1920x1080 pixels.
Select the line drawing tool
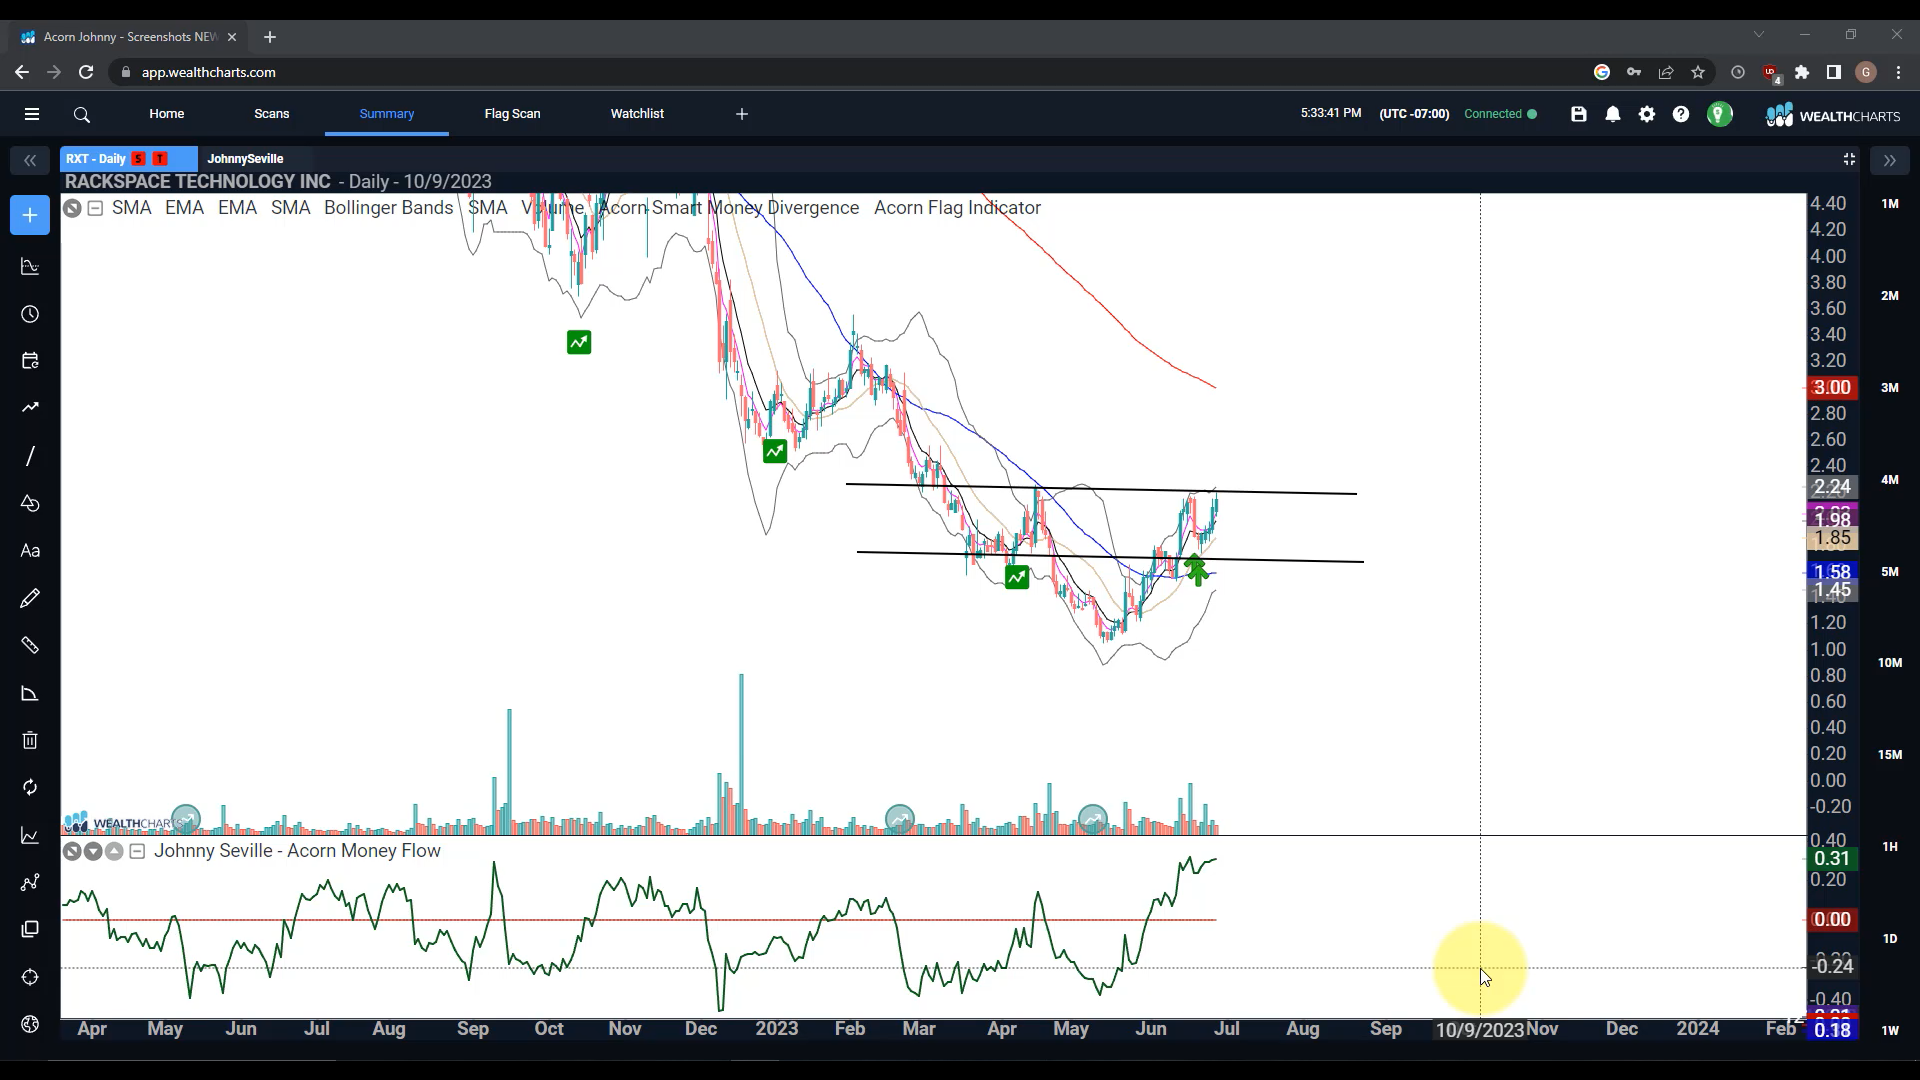click(x=30, y=456)
